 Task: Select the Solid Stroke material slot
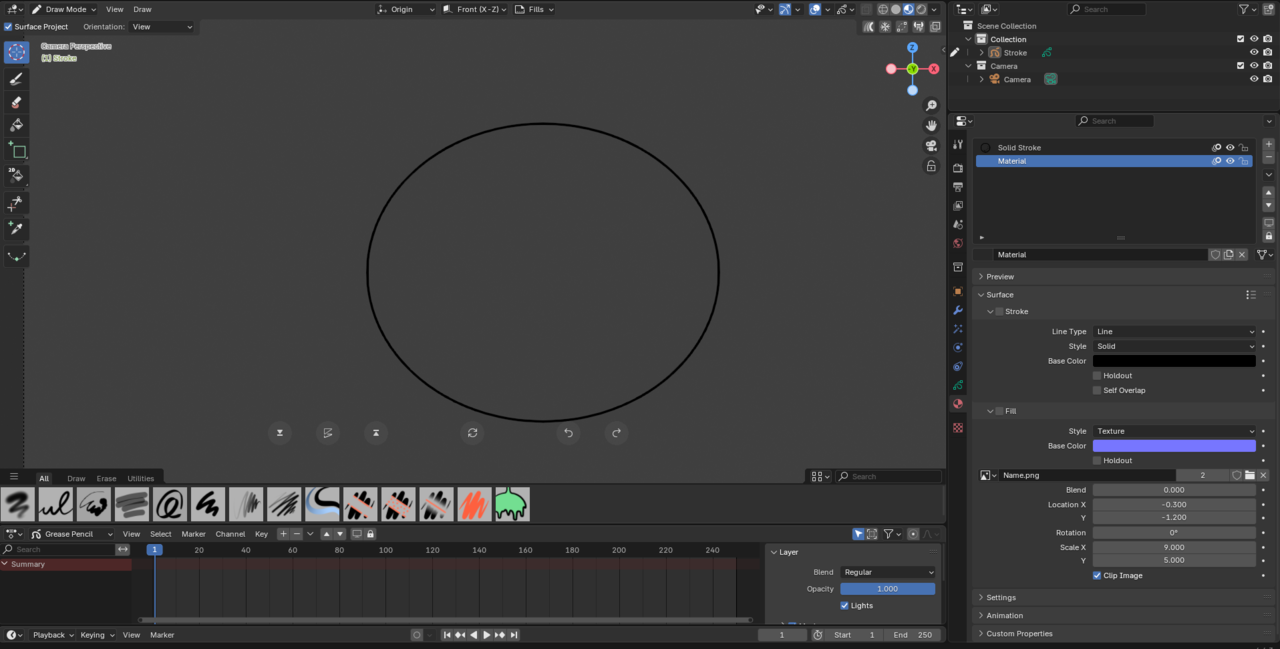coord(1019,147)
